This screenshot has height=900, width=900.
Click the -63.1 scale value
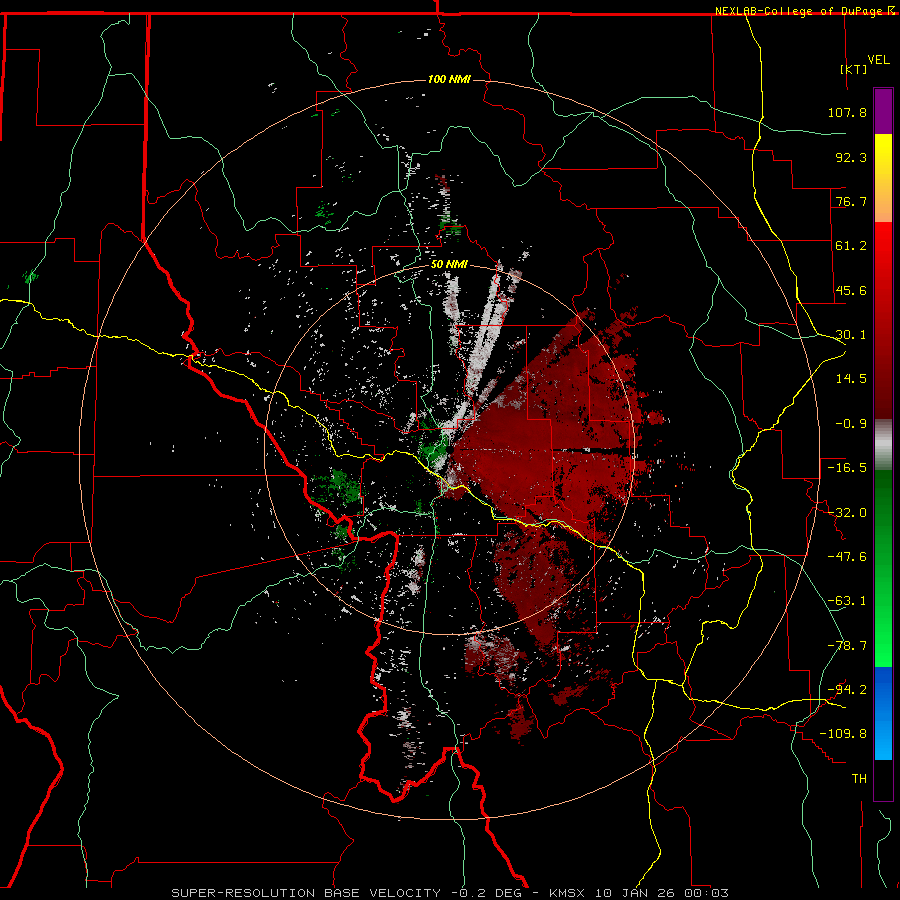pyautogui.click(x=847, y=601)
